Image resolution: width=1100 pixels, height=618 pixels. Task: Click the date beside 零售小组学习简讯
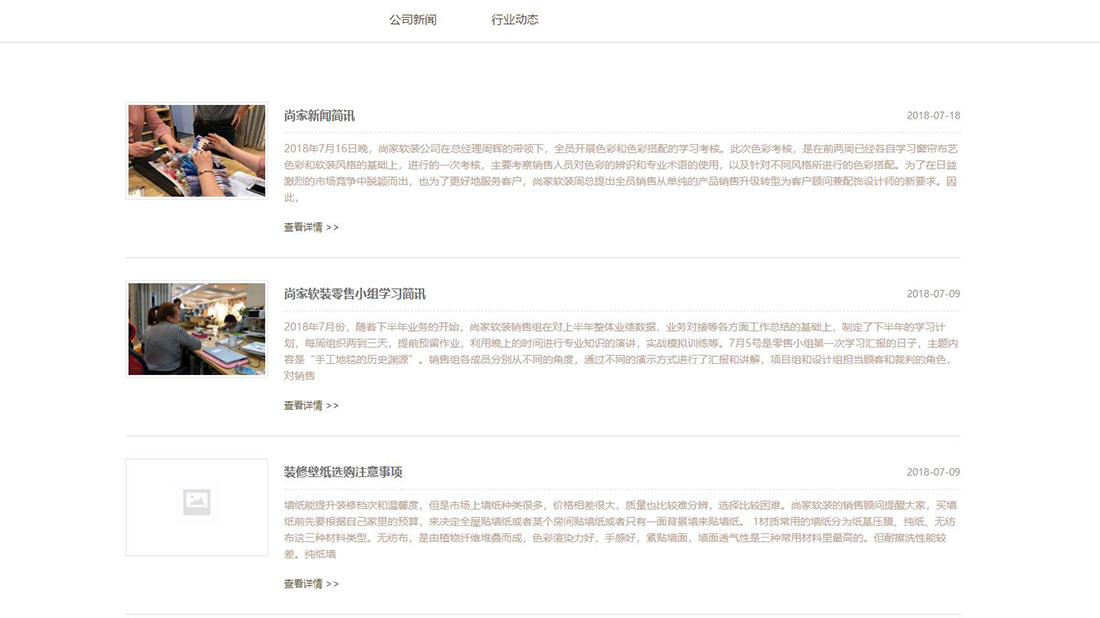pyautogui.click(x=933, y=293)
